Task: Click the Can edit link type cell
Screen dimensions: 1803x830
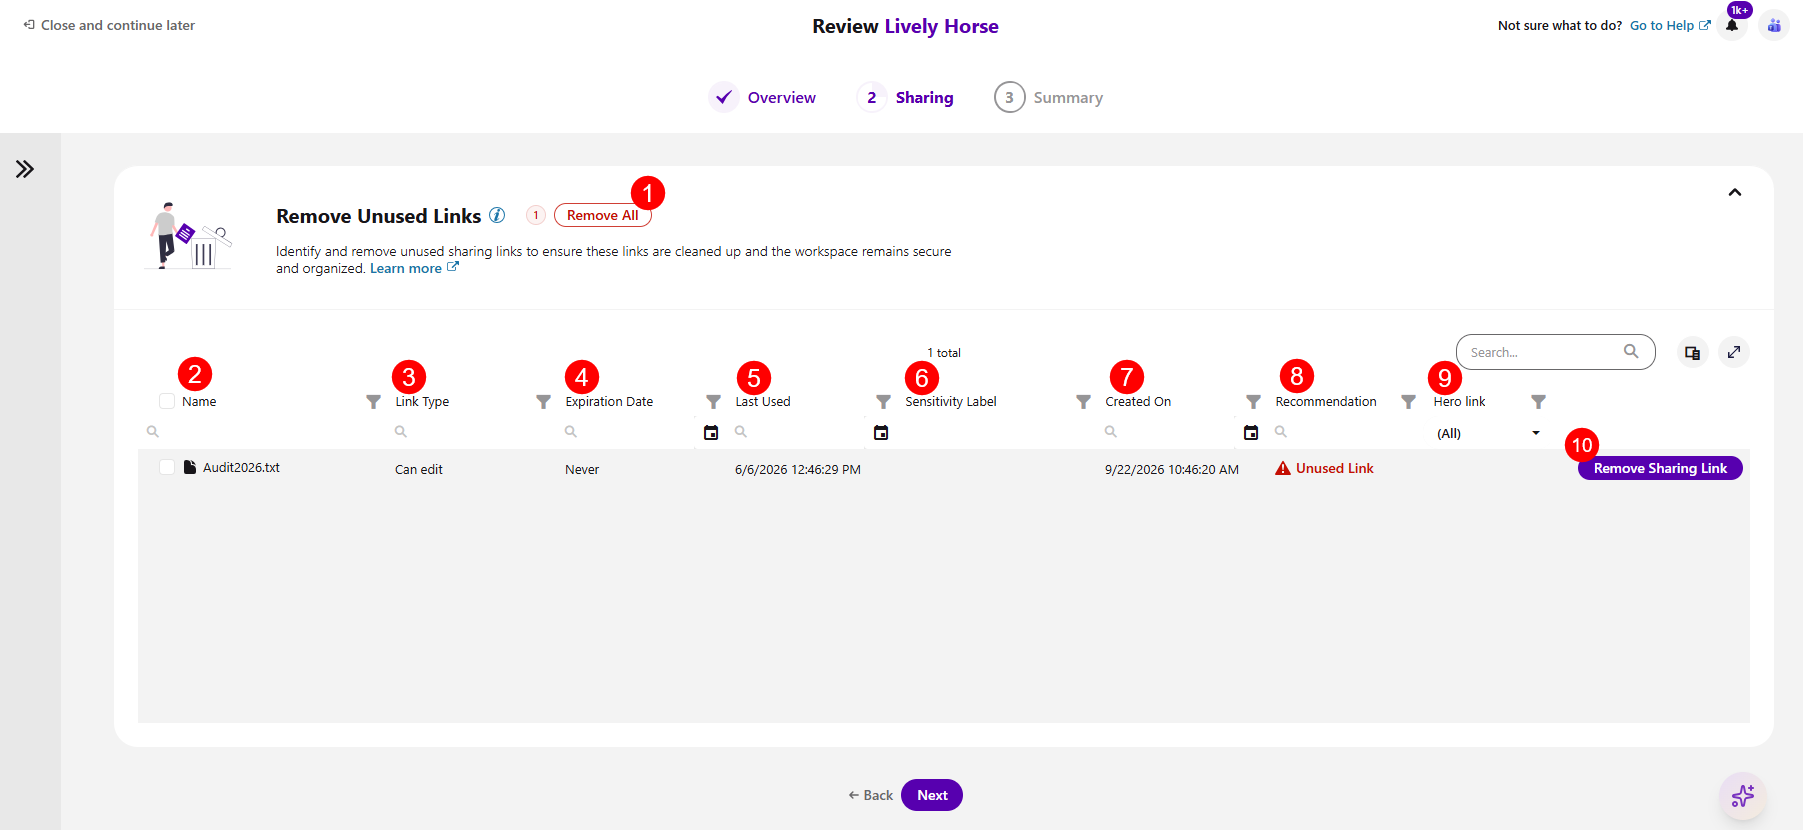Action: pyautogui.click(x=419, y=469)
